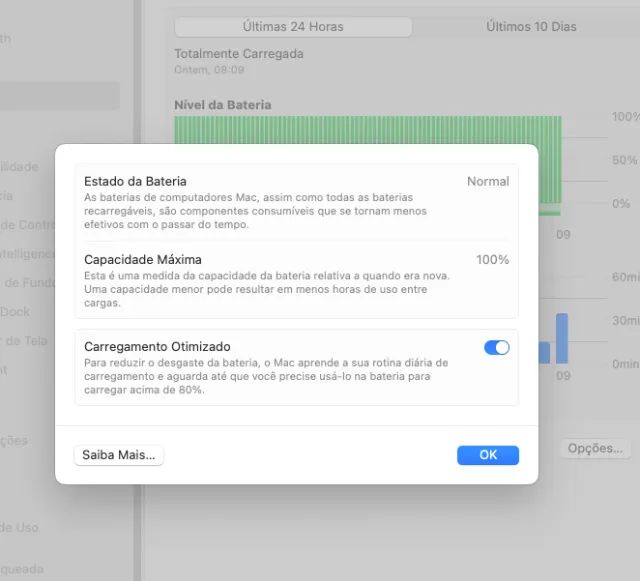Open the Opções… button behind dialog
640x581 pixels.
pos(595,448)
